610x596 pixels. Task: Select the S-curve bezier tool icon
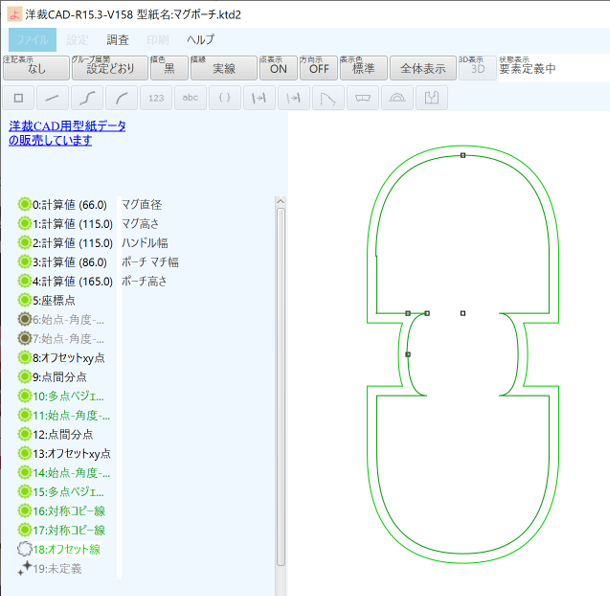pos(87,98)
